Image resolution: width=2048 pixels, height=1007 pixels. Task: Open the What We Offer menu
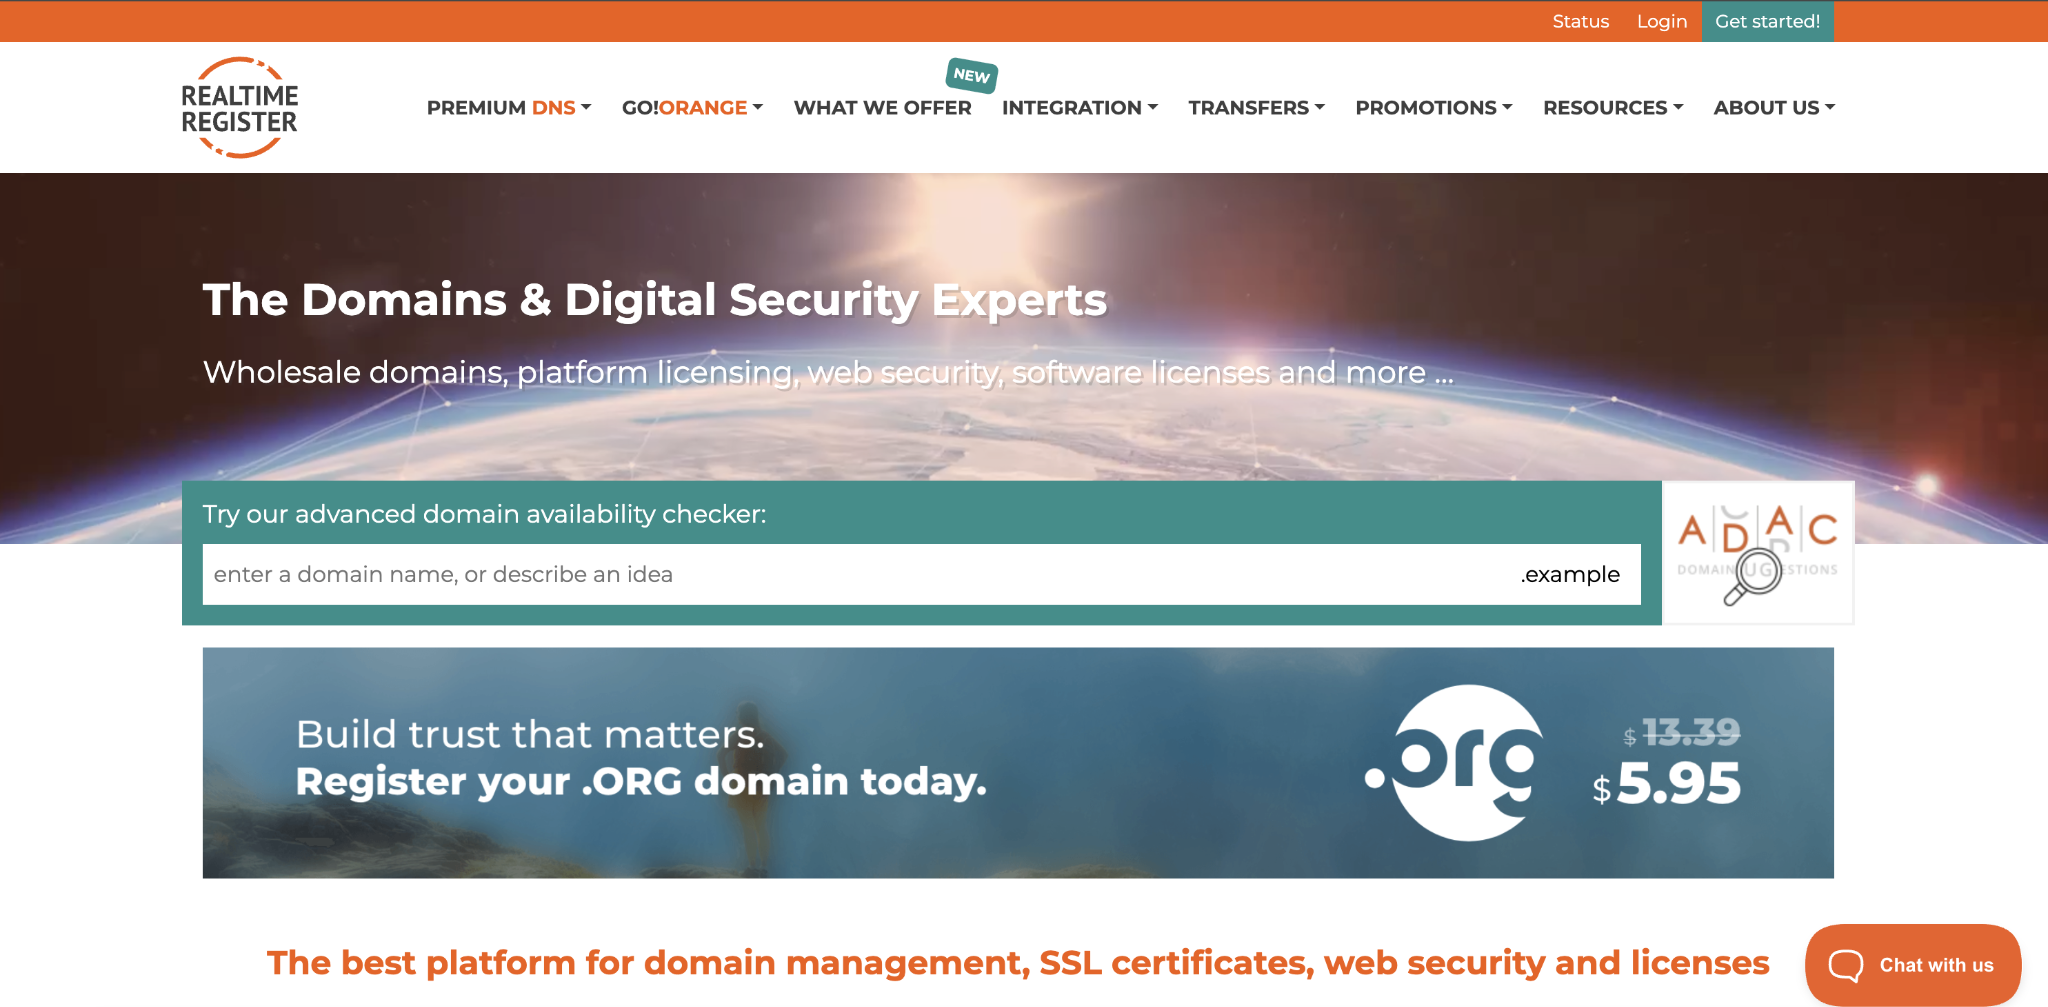[882, 107]
